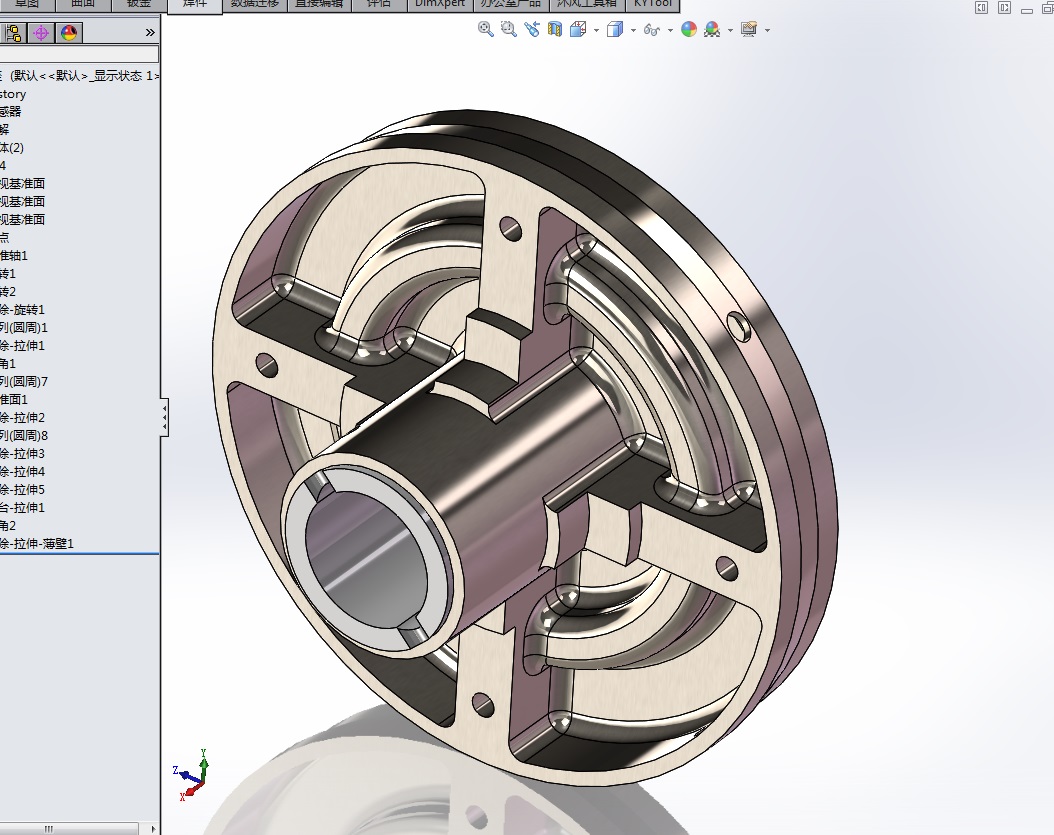Click the feature tree filter input box

pos(79,54)
